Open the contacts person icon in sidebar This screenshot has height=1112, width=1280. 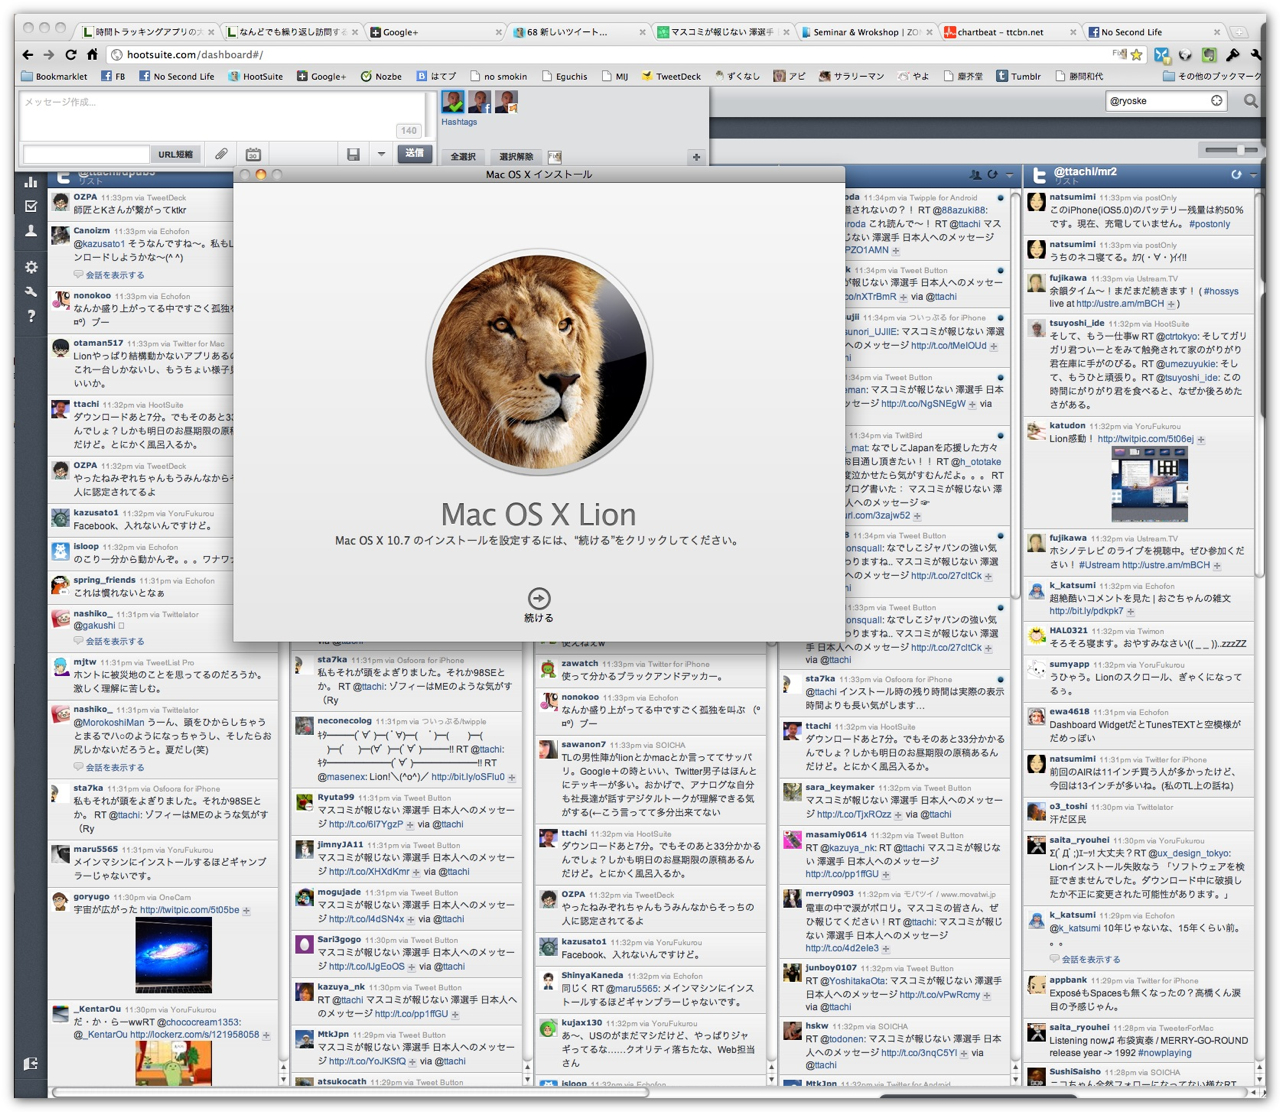31,231
